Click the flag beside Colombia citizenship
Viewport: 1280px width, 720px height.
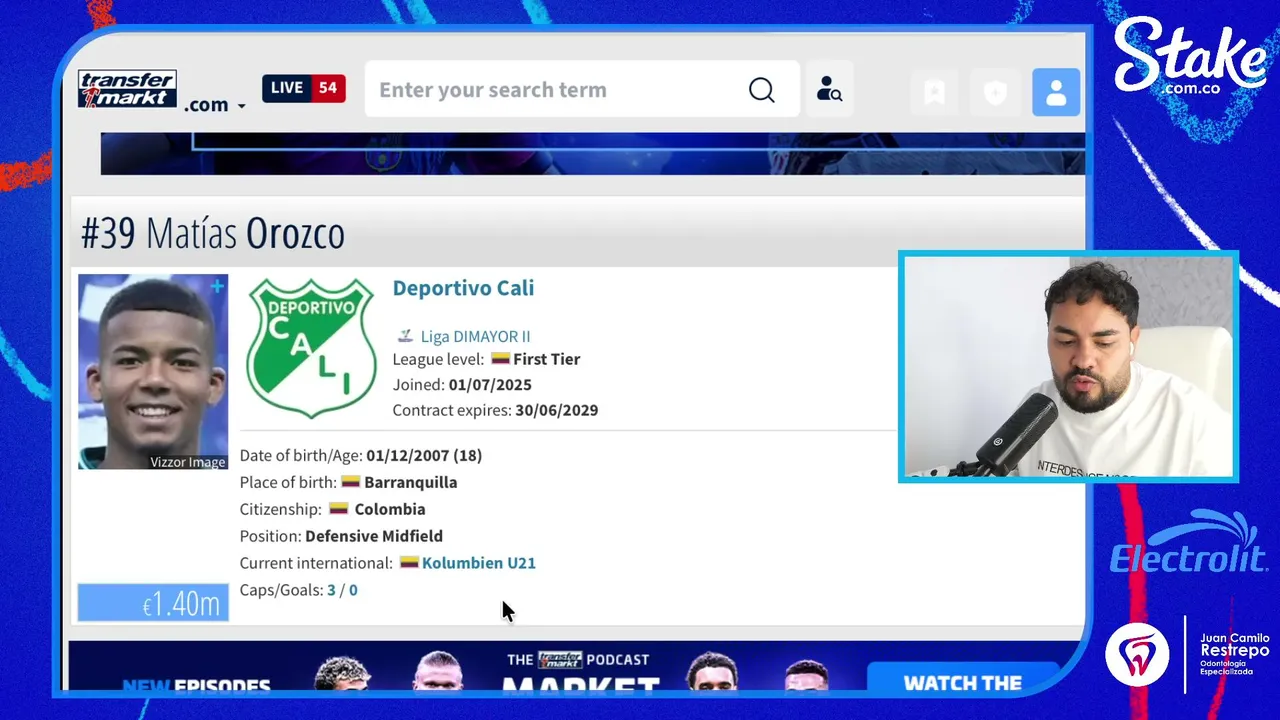tap(339, 508)
